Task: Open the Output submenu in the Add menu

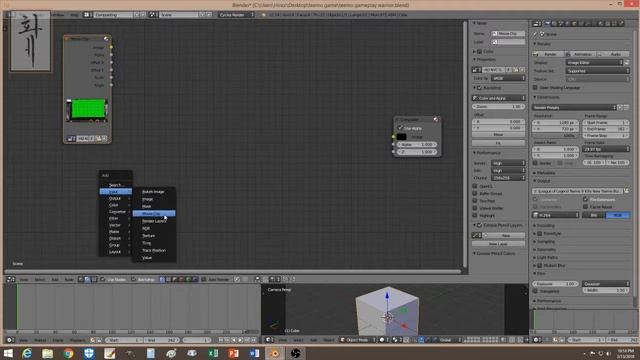Action: tap(116, 198)
